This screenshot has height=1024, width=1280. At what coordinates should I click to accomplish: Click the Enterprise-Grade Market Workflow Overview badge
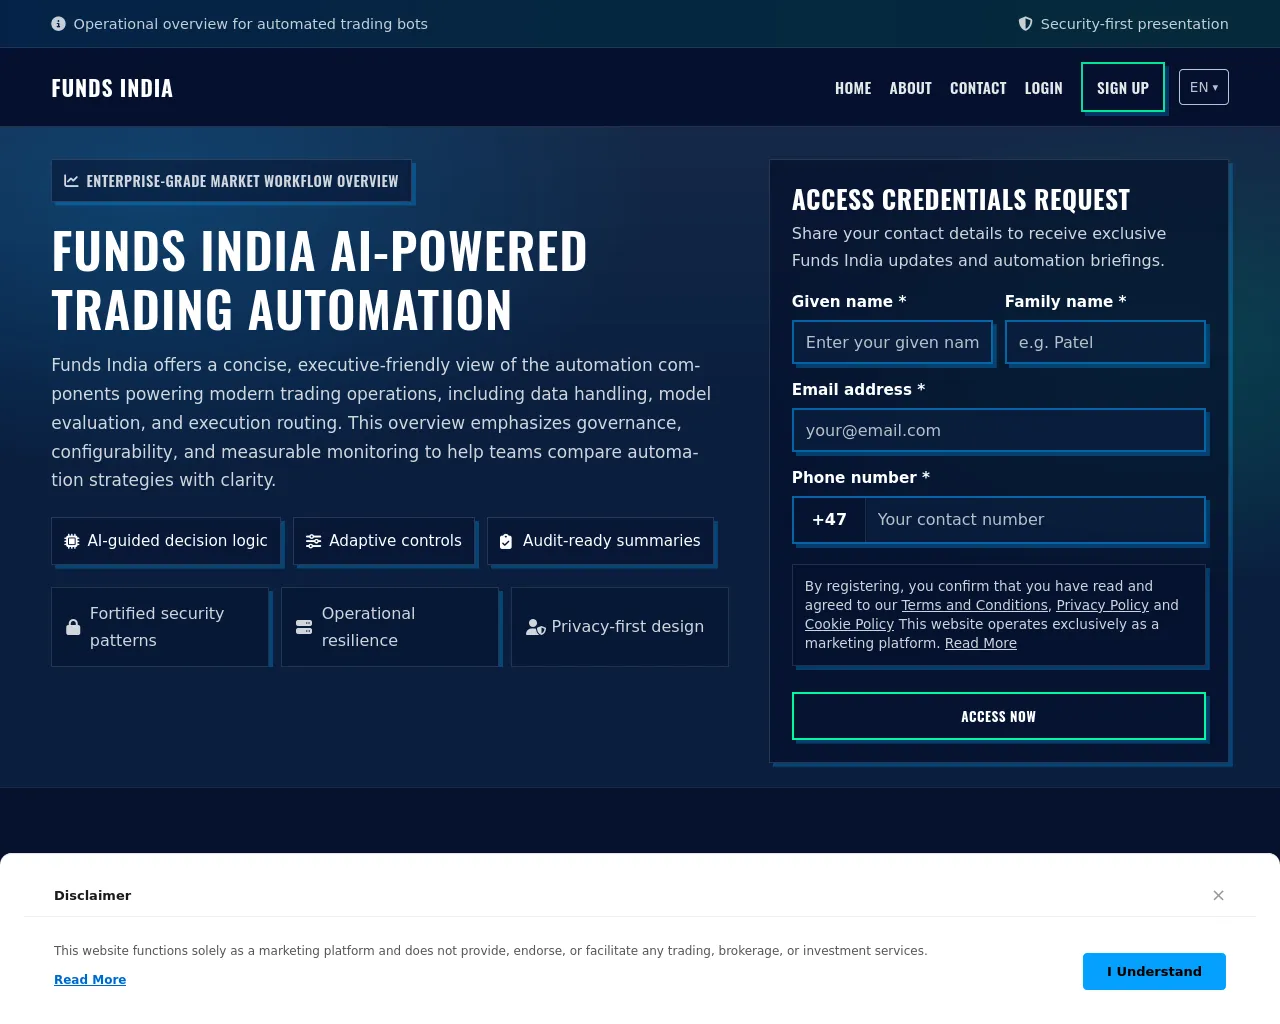click(231, 181)
